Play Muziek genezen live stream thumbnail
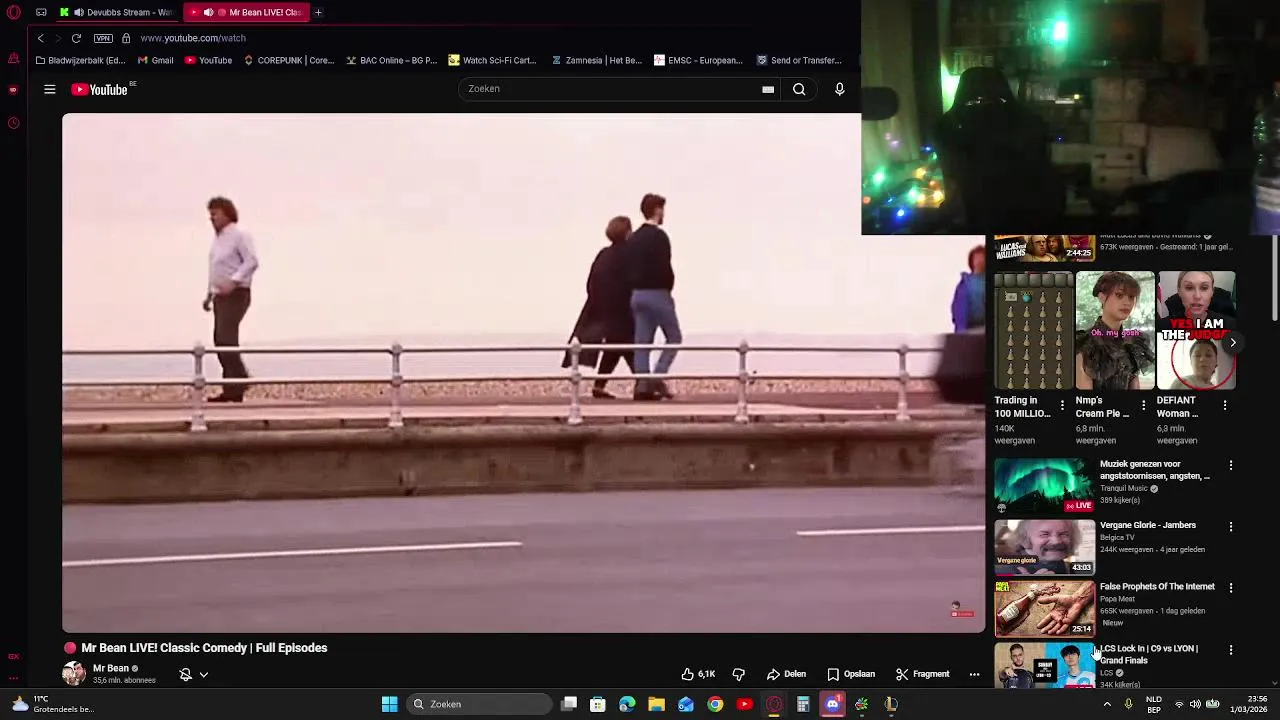Image resolution: width=1280 pixels, height=720 pixels. coord(1044,486)
